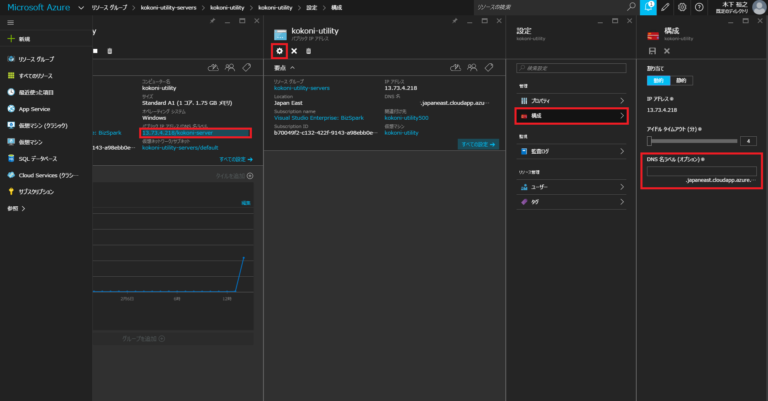Screen dimensions: 768x401
Task: Open the help question mark icon
Action: point(699,7)
